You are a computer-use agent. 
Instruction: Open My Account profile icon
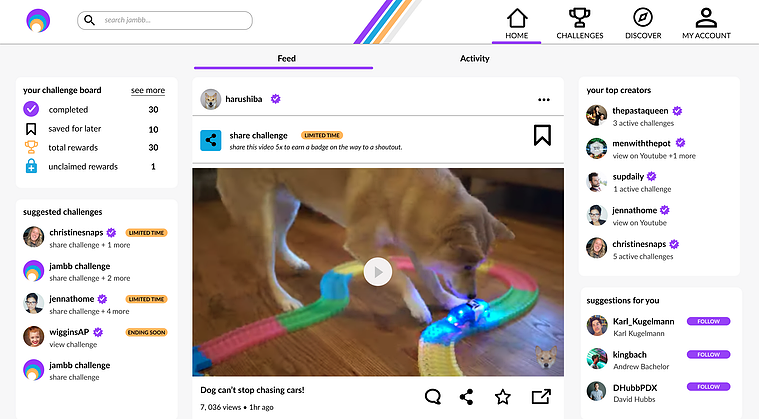coord(706,18)
